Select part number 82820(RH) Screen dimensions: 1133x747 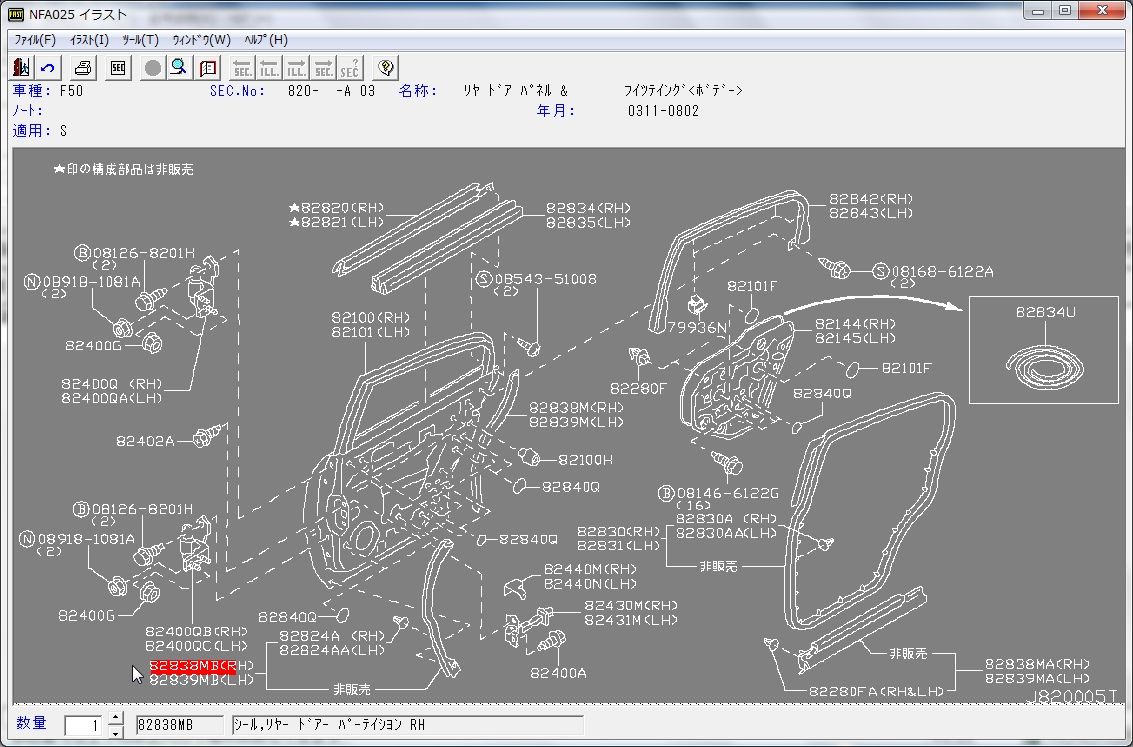pyautogui.click(x=337, y=208)
